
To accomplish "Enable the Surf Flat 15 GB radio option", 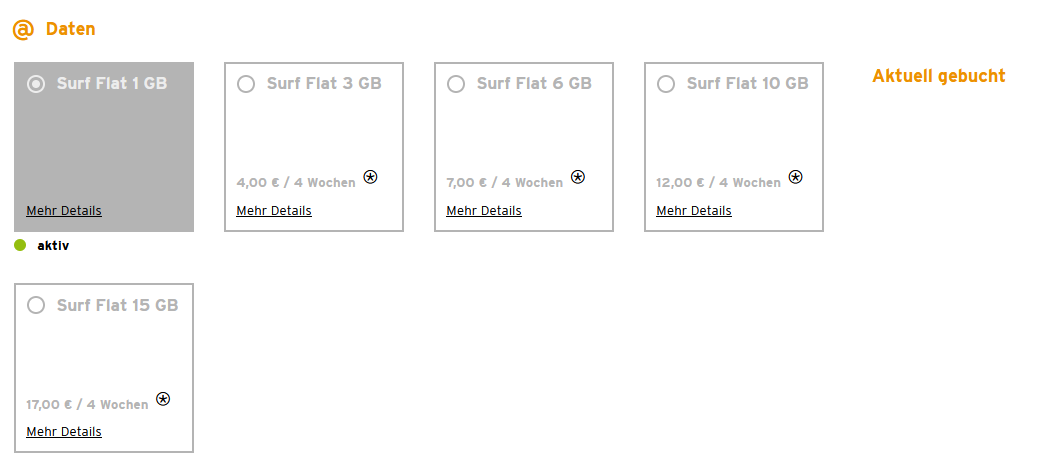I will point(36,305).
